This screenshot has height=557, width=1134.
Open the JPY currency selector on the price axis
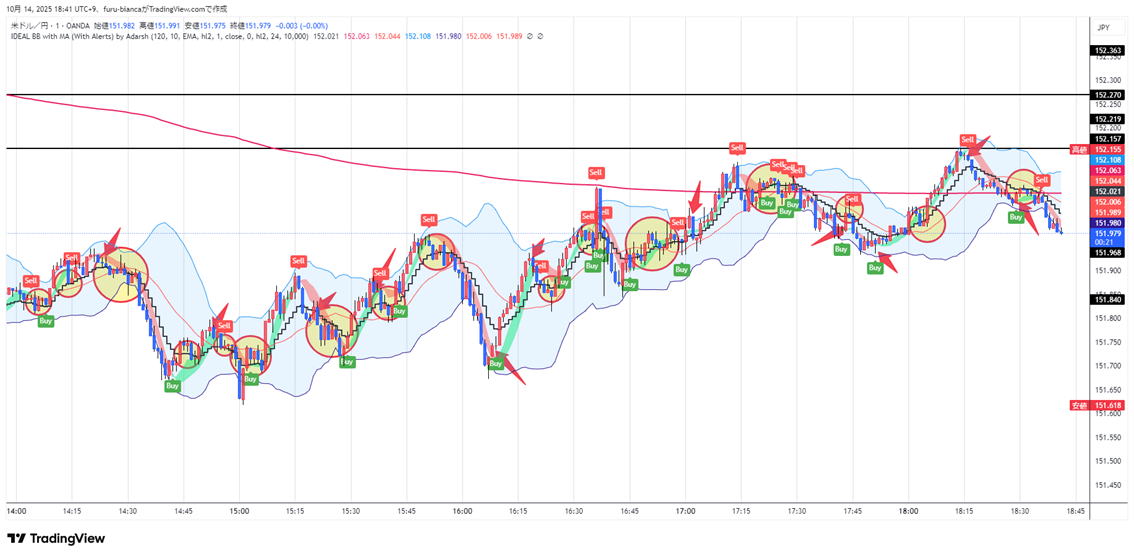(x=1103, y=28)
